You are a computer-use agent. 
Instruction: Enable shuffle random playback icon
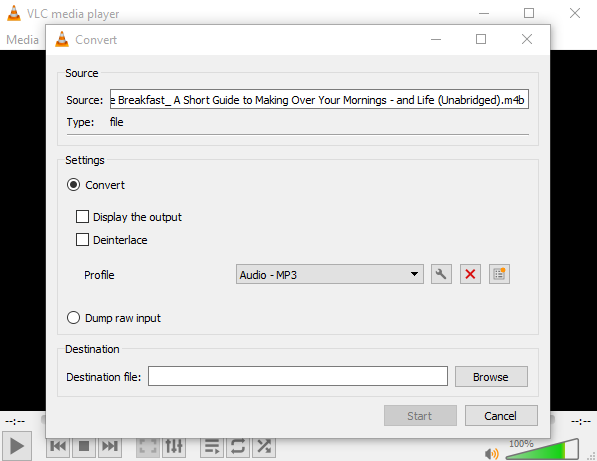pos(264,446)
